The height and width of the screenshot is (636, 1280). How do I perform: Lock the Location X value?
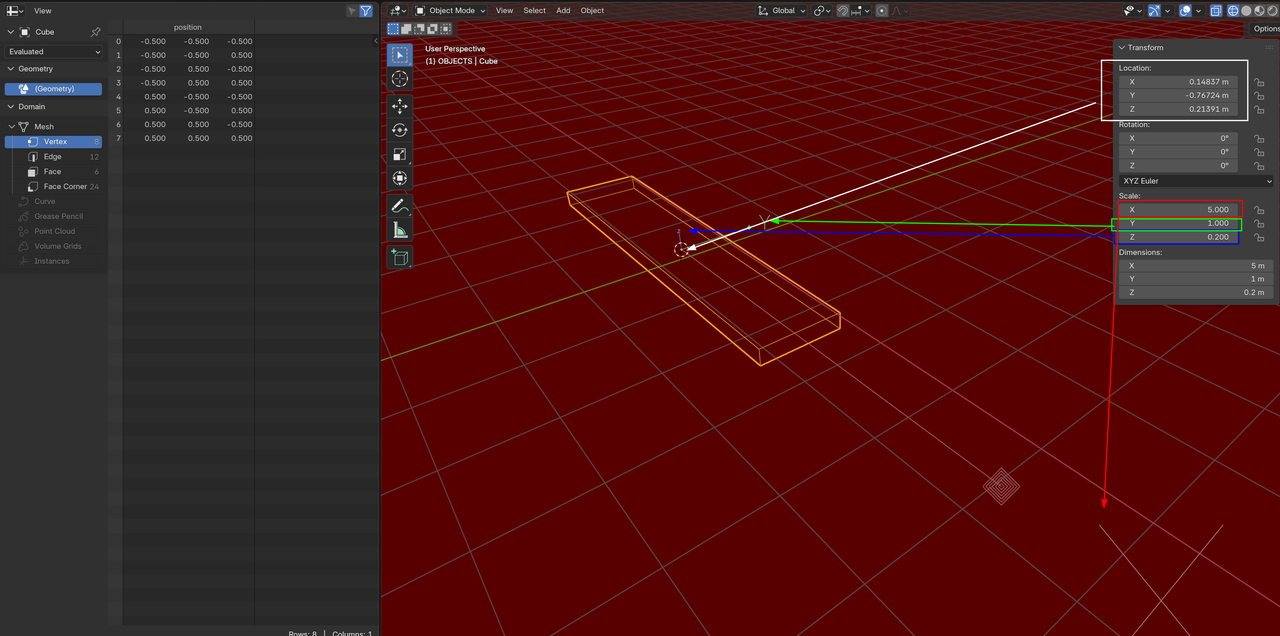click(1259, 82)
